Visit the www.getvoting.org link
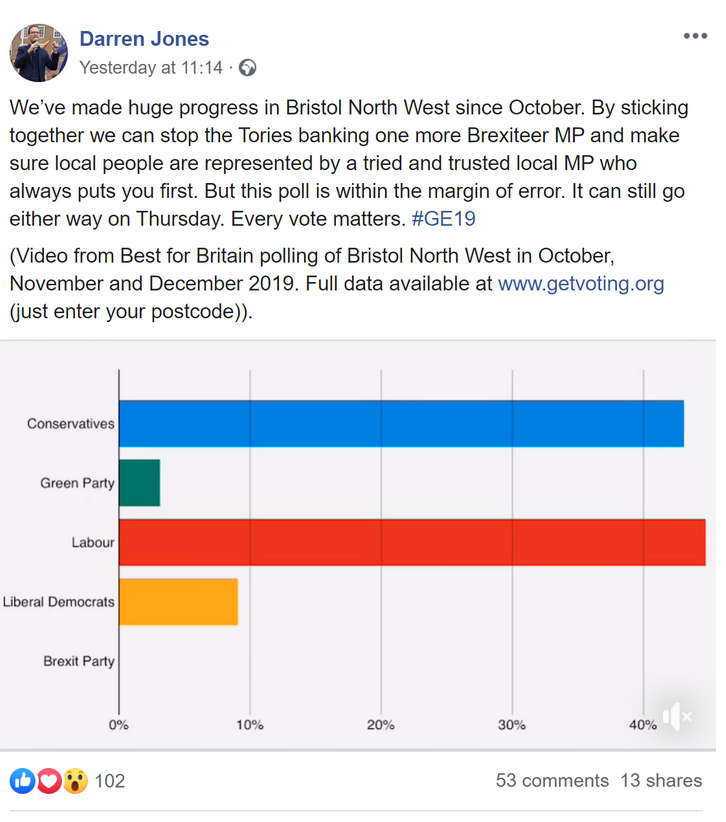The image size is (726, 822). tap(581, 284)
